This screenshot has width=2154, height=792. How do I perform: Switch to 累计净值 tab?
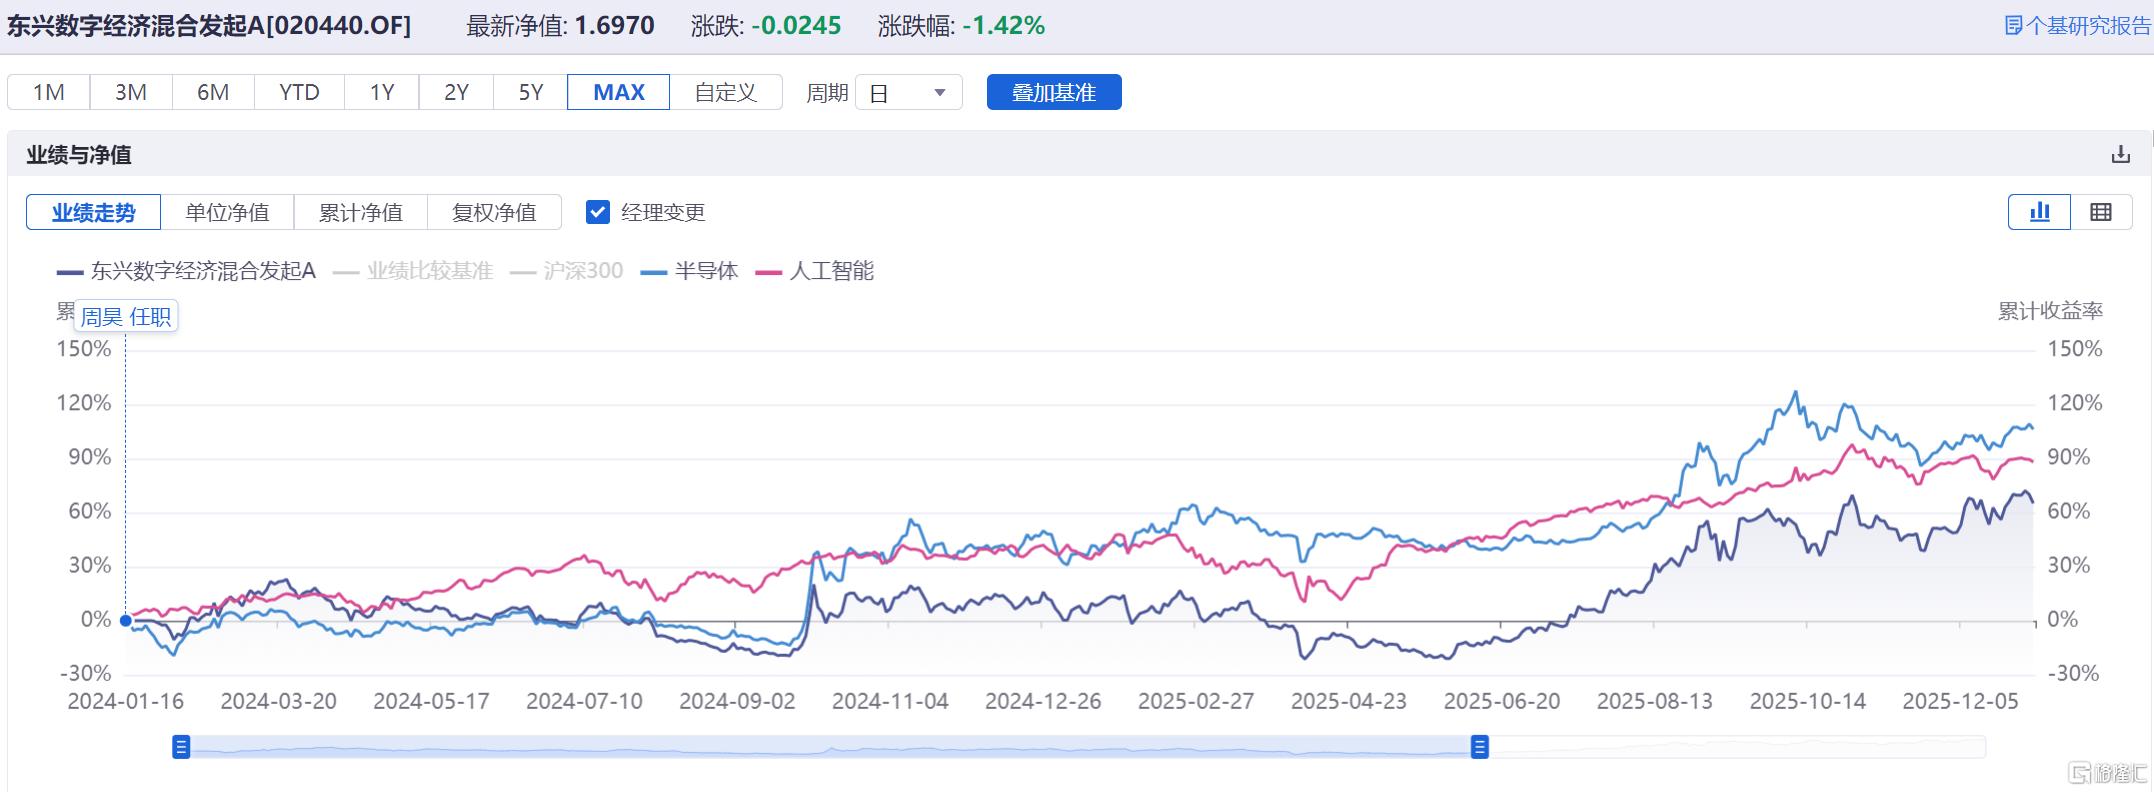point(361,212)
